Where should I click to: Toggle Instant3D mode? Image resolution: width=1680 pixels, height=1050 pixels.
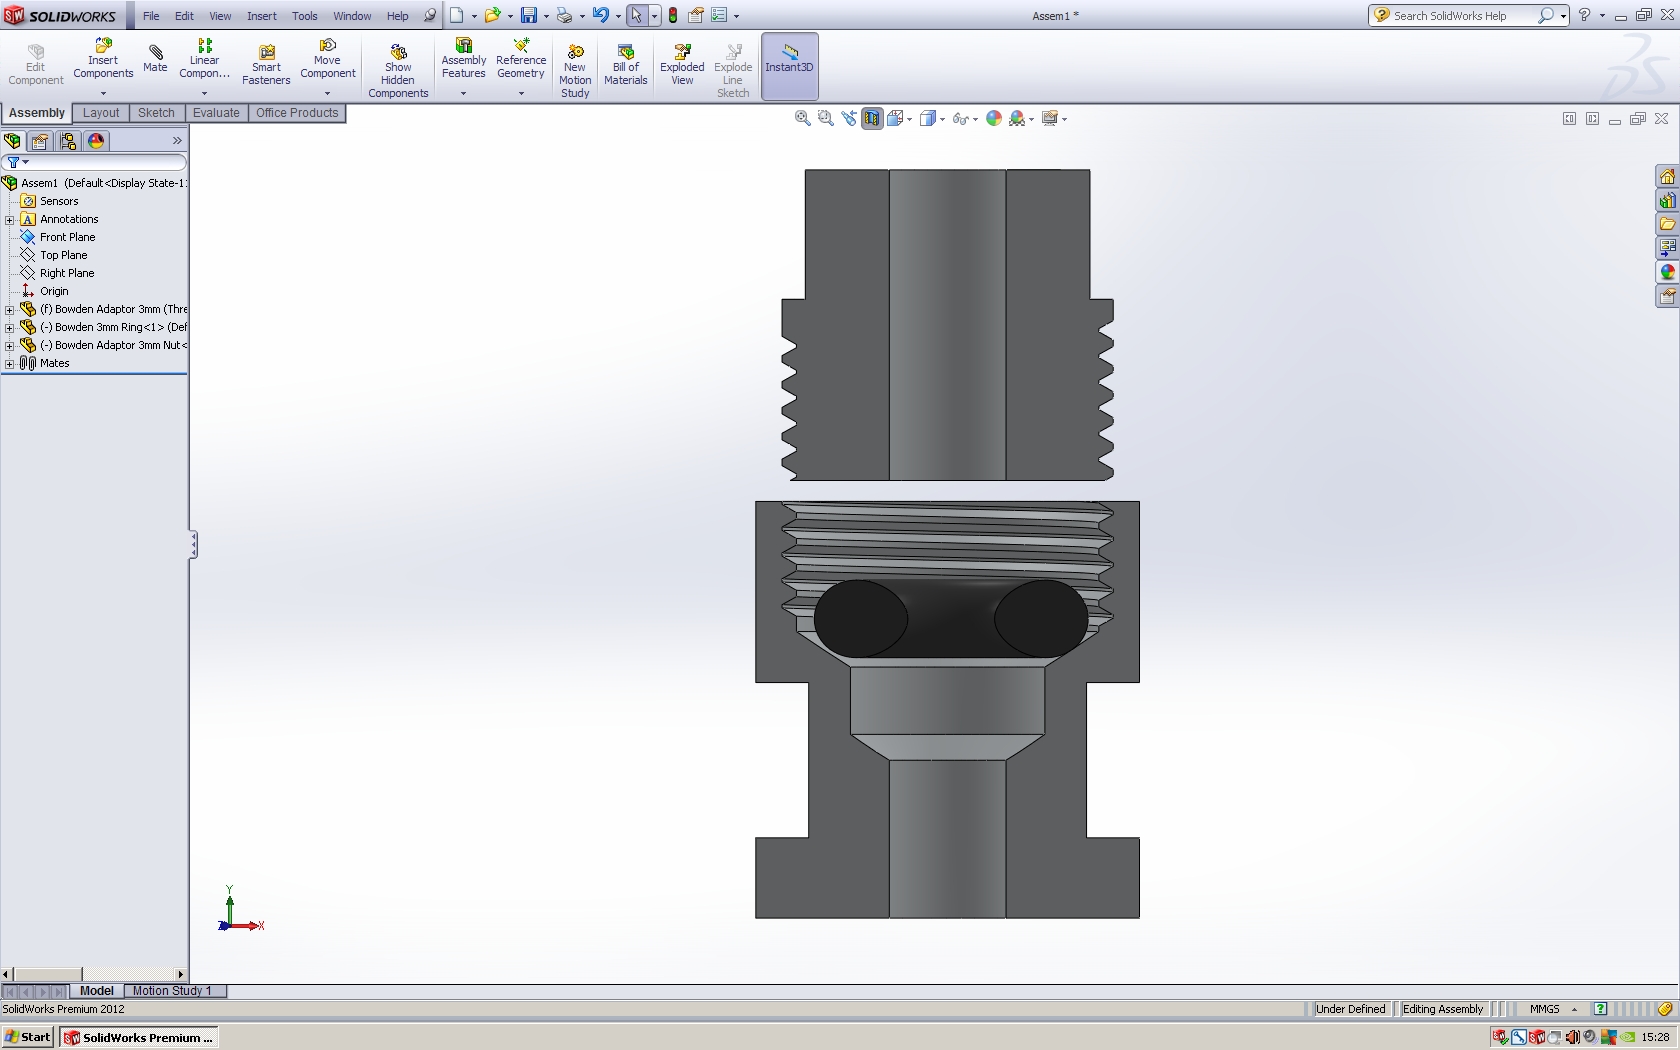tap(790, 66)
